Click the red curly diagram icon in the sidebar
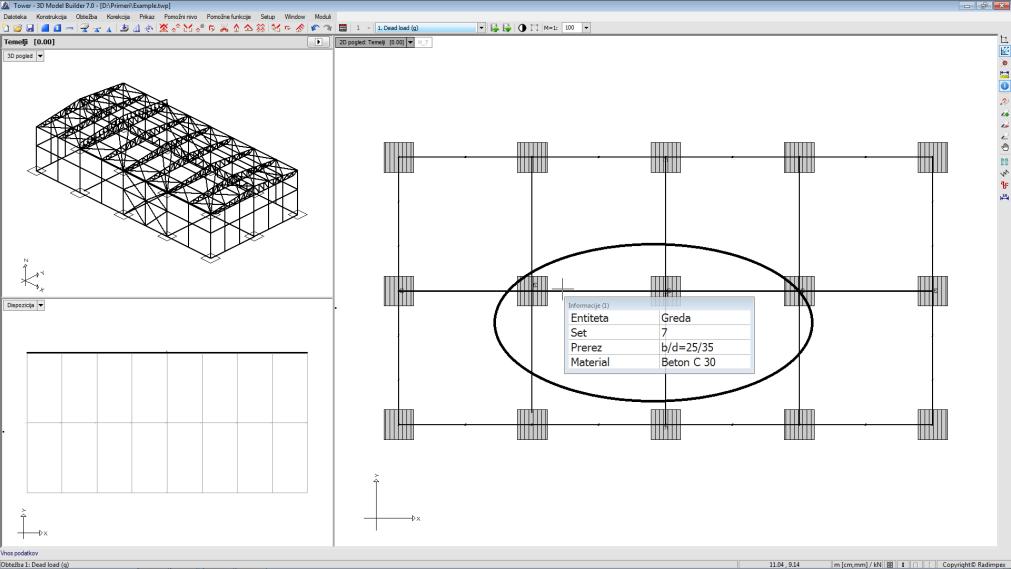Image resolution: width=1011 pixels, height=569 pixels. click(x=1004, y=185)
